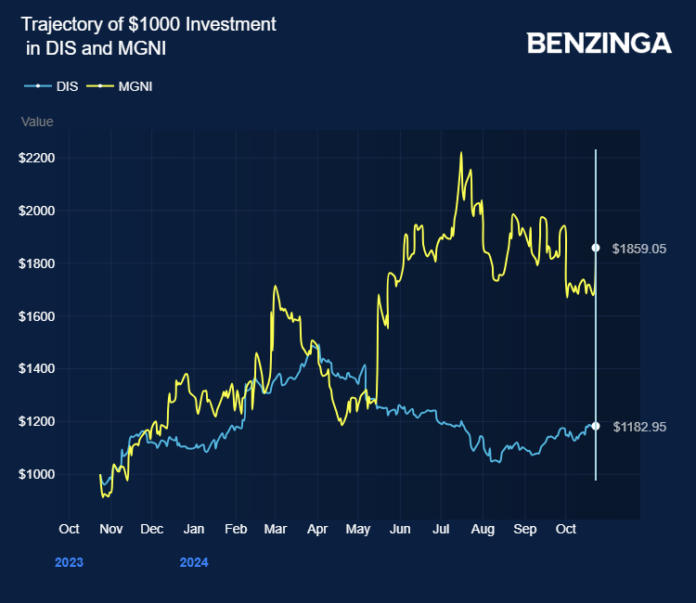Select the $1182.95 value label
Viewport: 696px width, 603px height.
pos(637,426)
